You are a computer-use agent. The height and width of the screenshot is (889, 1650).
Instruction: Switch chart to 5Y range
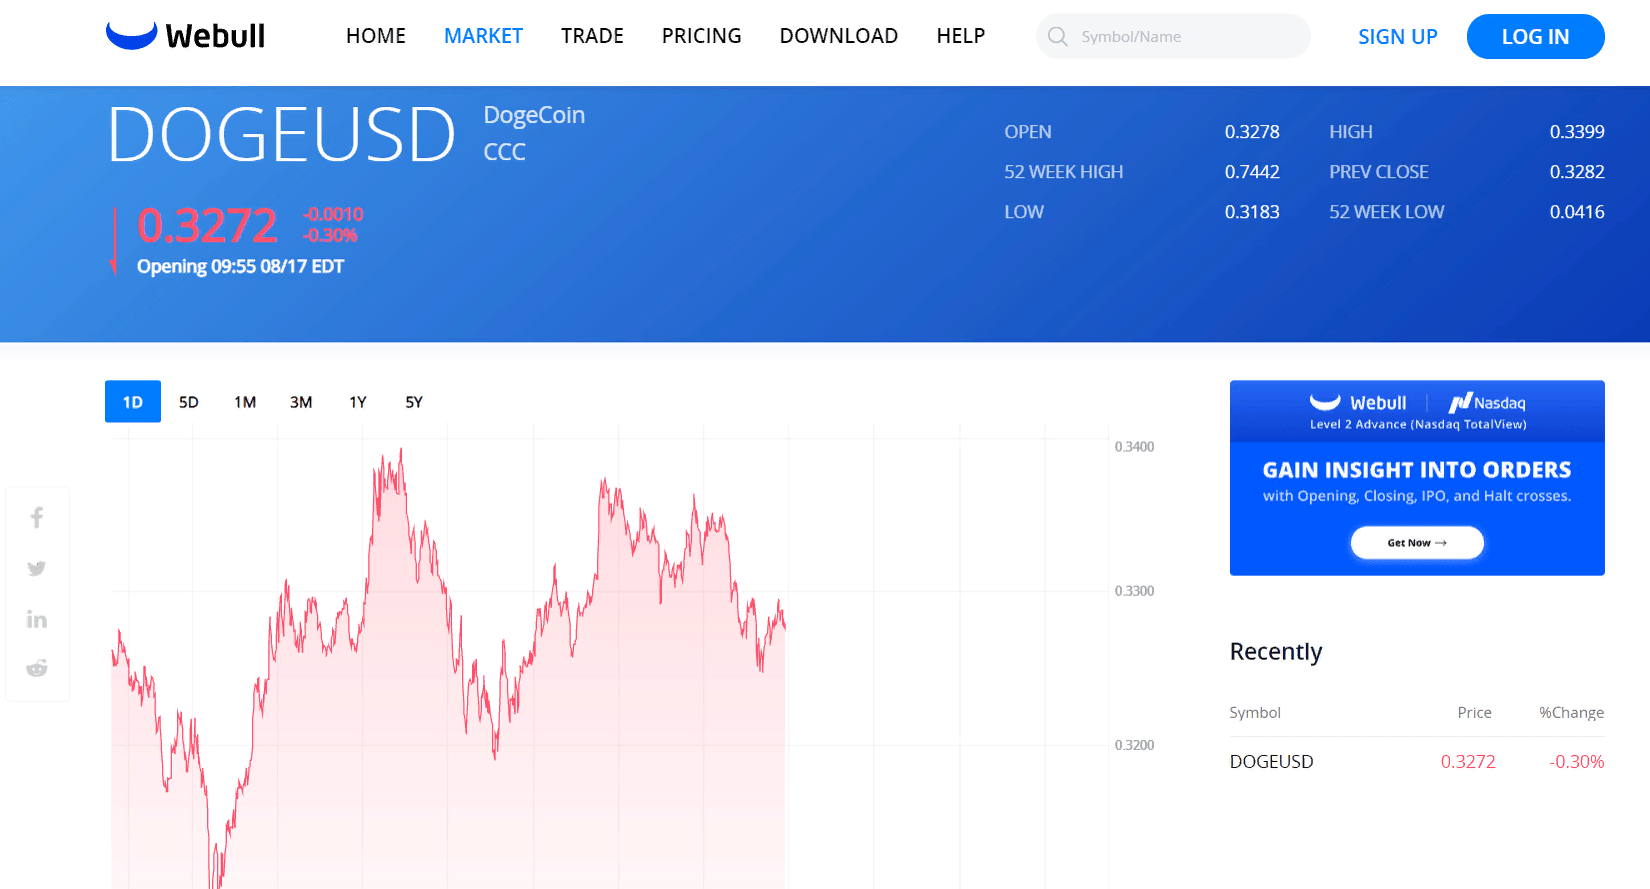pos(414,402)
